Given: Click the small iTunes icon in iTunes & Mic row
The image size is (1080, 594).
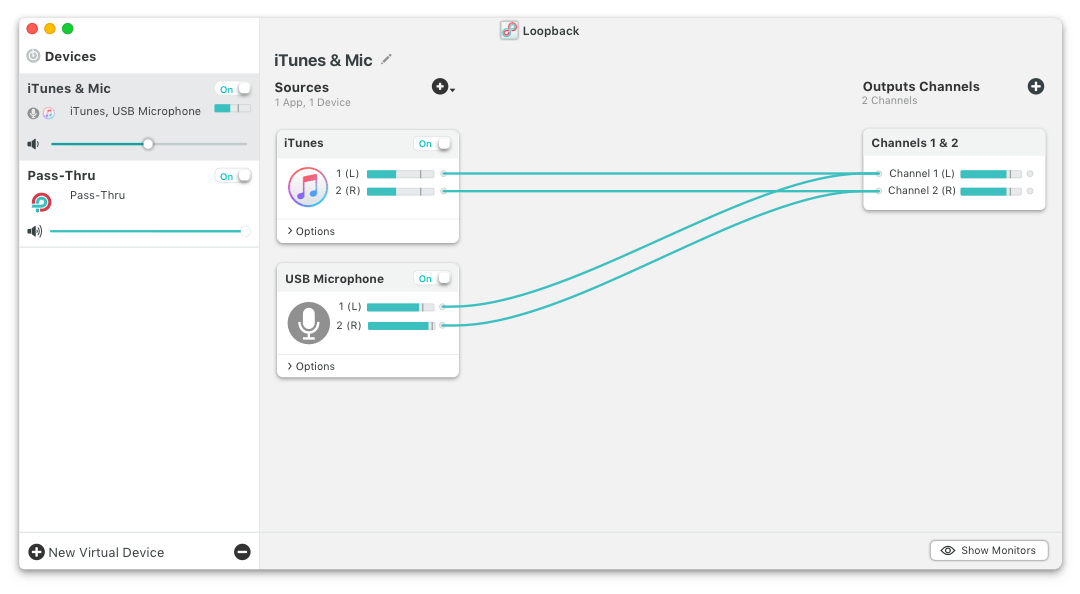Looking at the screenshot, I should click(x=49, y=113).
